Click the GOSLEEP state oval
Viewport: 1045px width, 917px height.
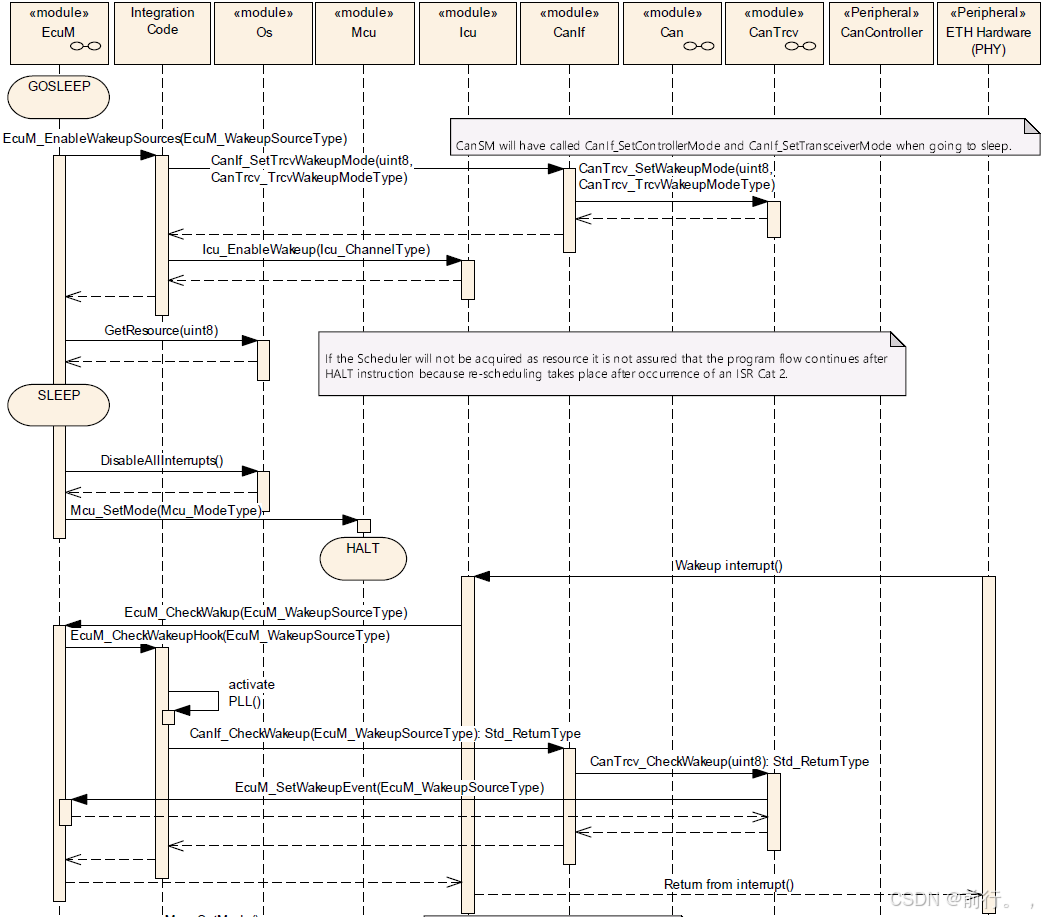pos(59,97)
